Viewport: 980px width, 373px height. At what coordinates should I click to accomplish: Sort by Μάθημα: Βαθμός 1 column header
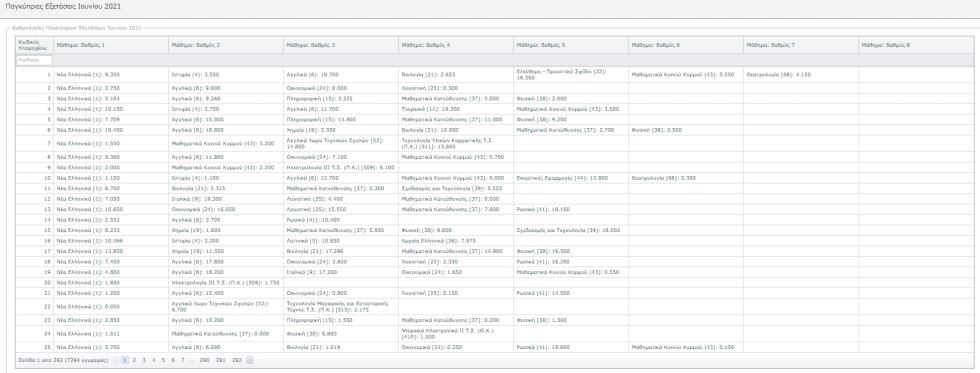tap(111, 45)
